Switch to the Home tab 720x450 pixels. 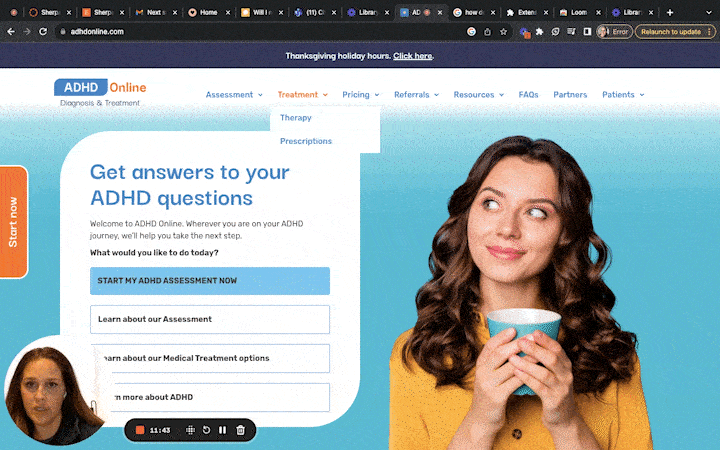pos(208,12)
